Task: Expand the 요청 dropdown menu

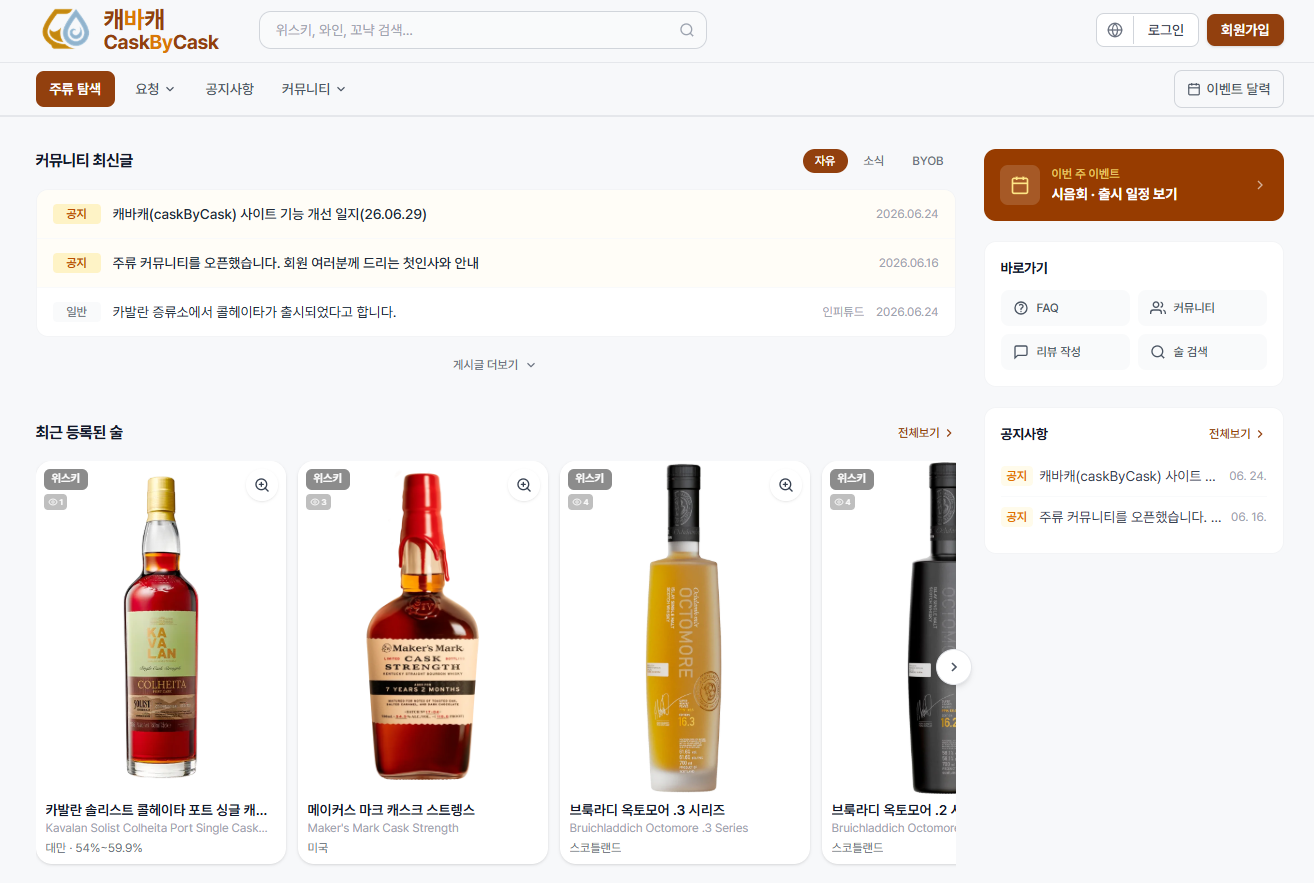Action: click(155, 89)
